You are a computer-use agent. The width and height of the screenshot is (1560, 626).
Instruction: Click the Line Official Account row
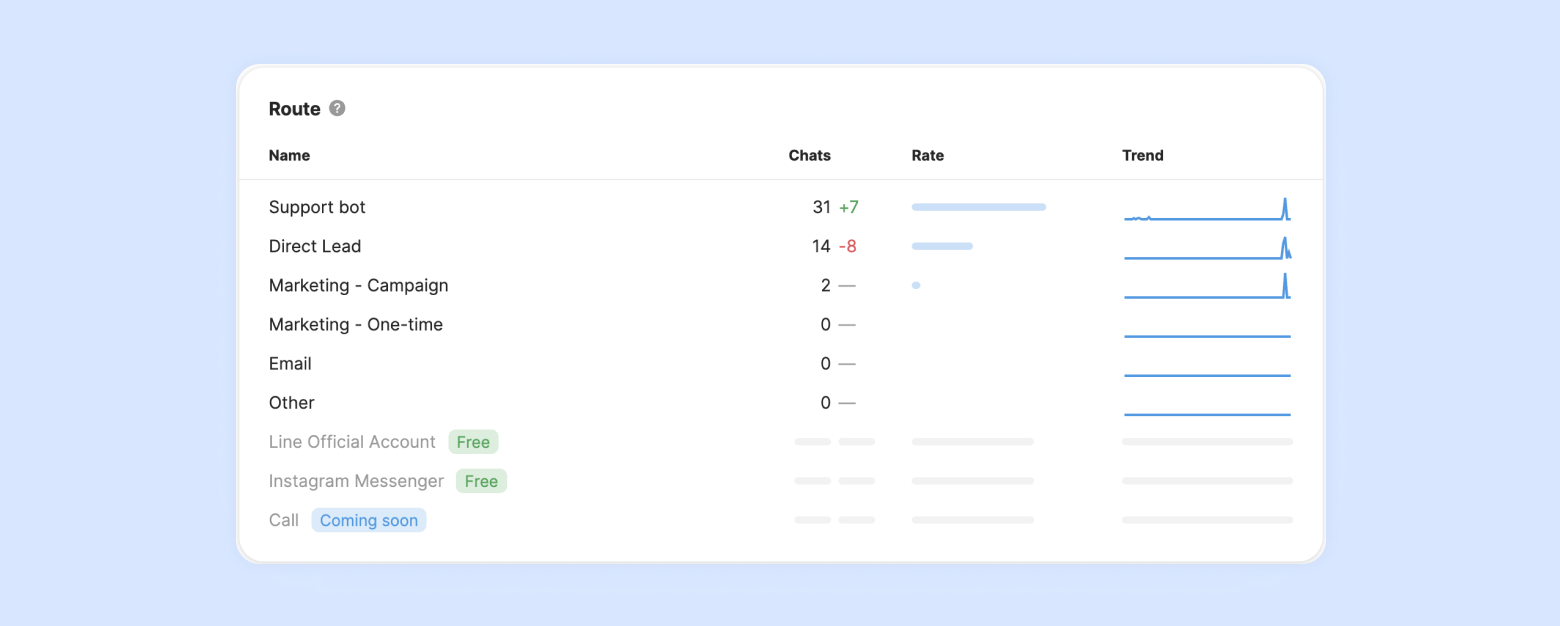coord(352,442)
